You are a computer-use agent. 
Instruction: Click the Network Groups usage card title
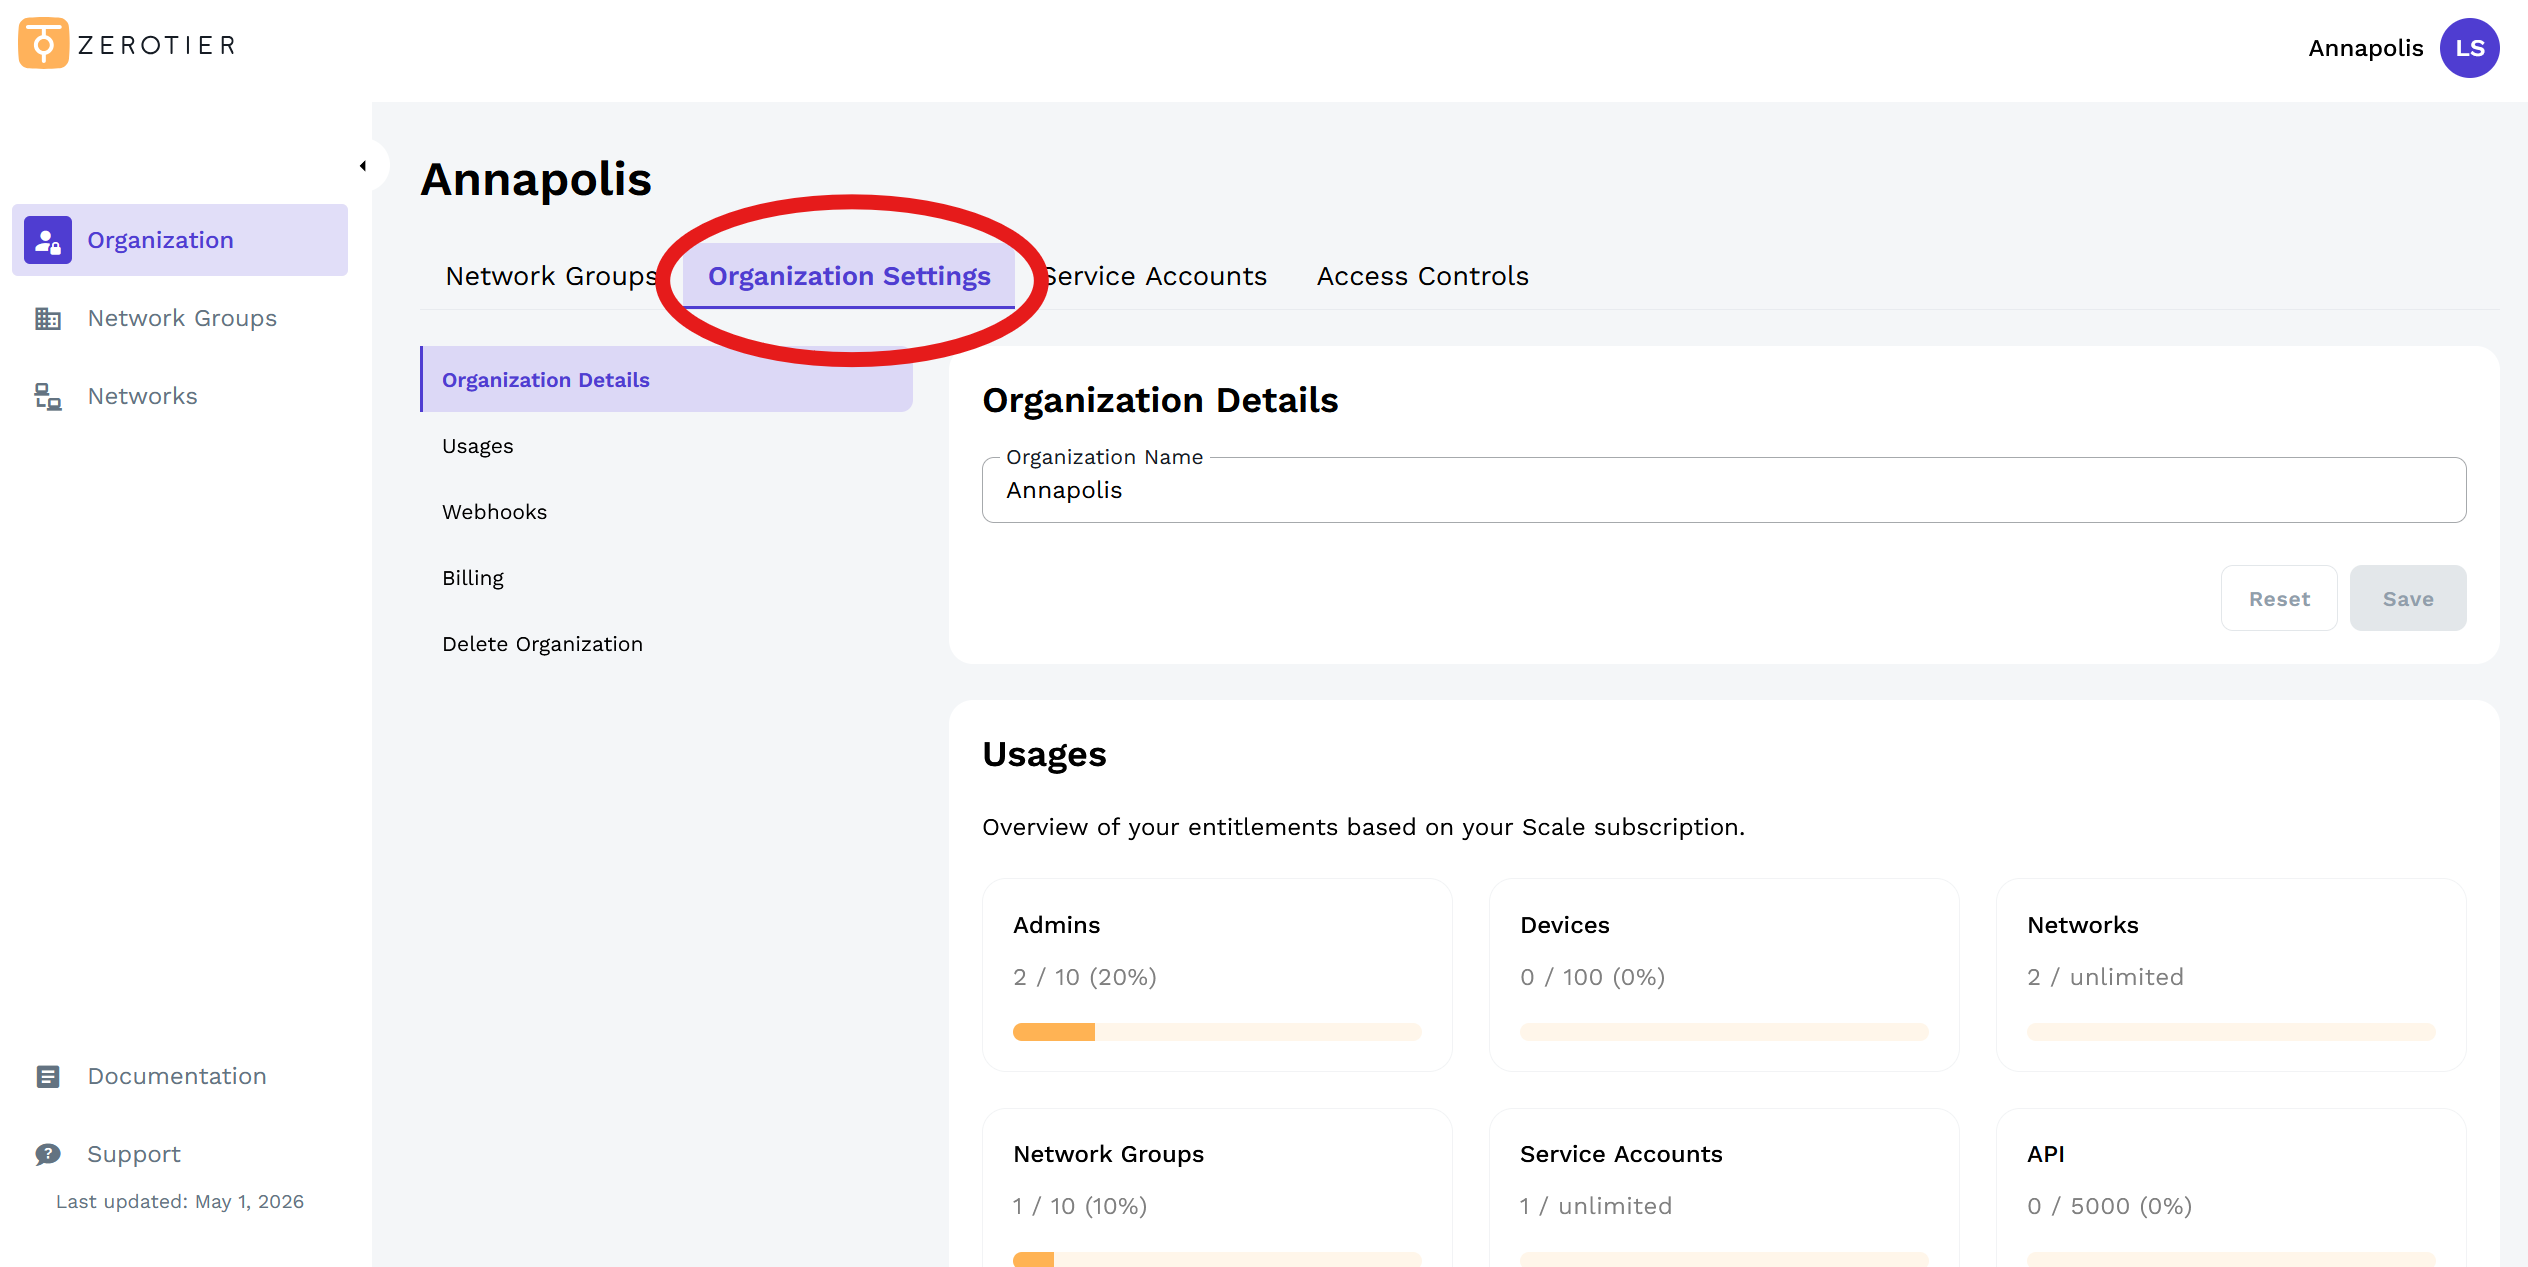(1108, 1154)
